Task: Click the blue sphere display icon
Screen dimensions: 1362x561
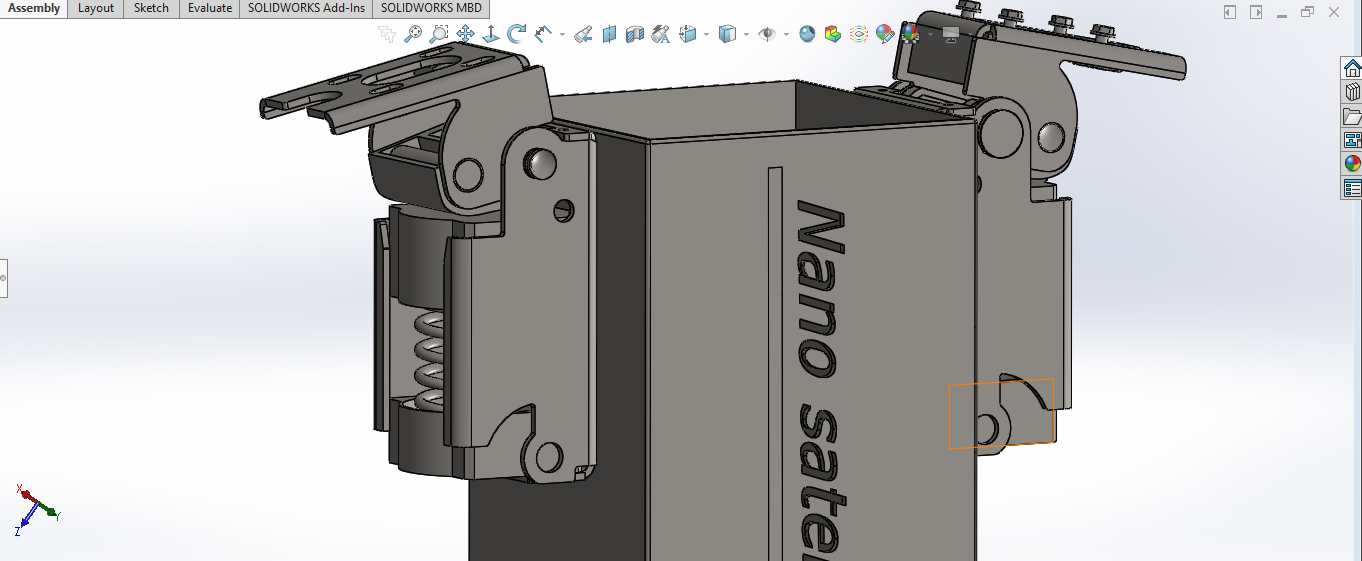Action: [x=807, y=34]
